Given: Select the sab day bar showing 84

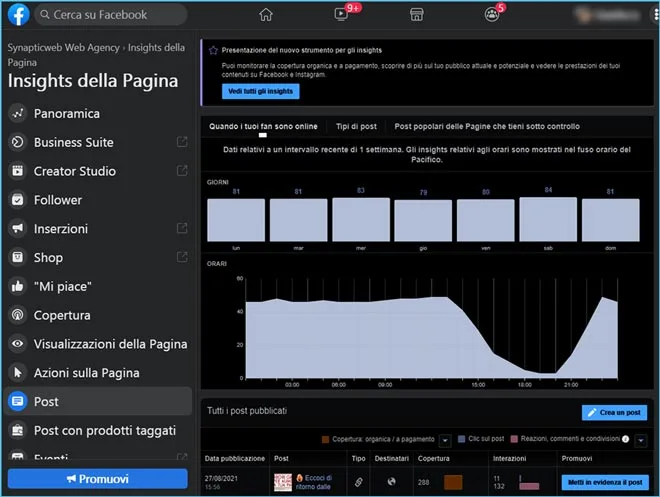Looking at the screenshot, I should click(548, 219).
